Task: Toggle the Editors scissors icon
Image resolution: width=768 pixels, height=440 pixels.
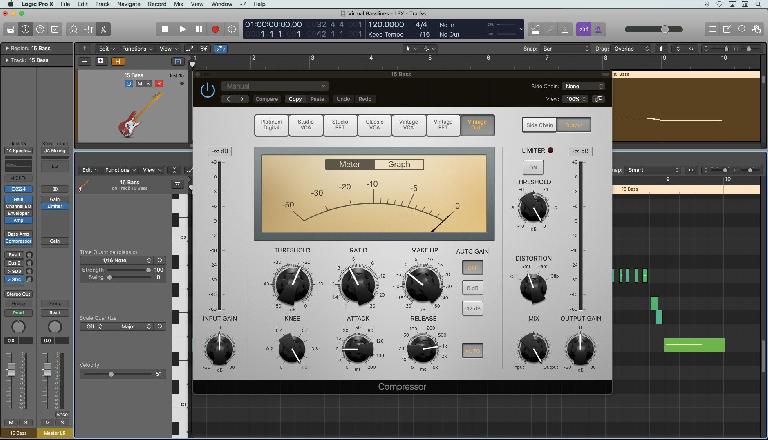Action: (103, 29)
